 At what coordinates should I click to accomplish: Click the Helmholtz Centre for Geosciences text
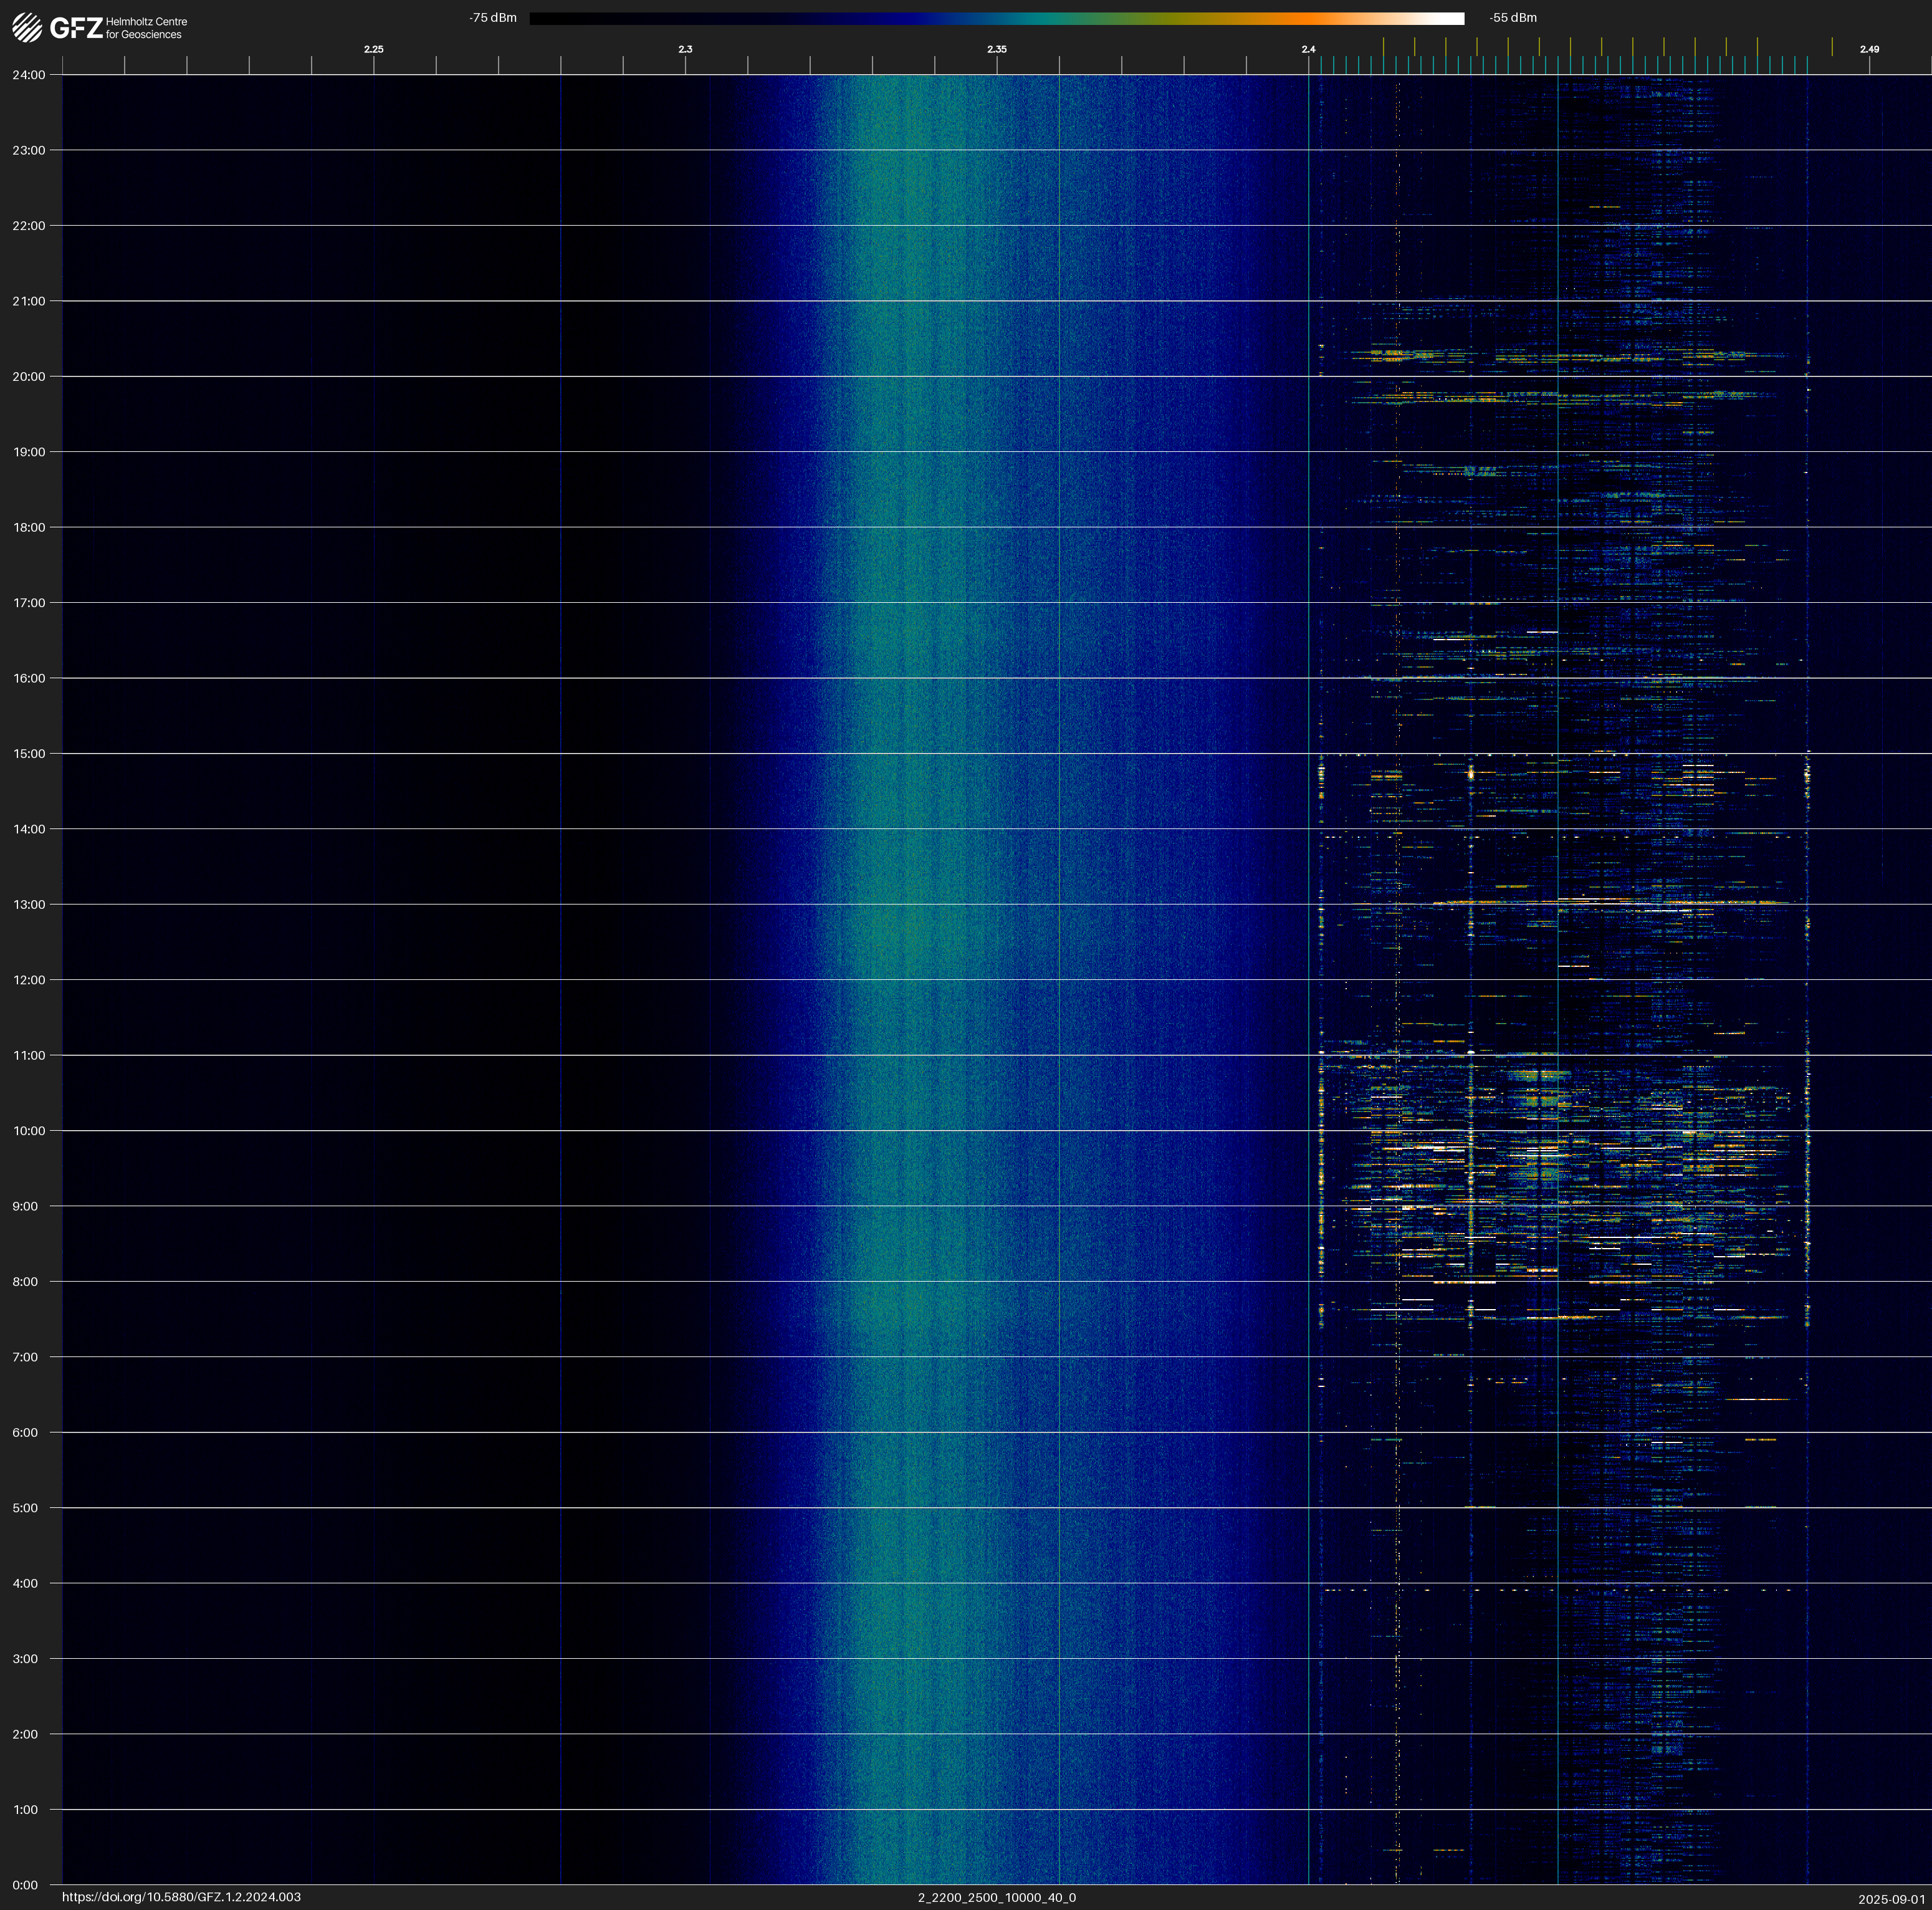coord(146,28)
